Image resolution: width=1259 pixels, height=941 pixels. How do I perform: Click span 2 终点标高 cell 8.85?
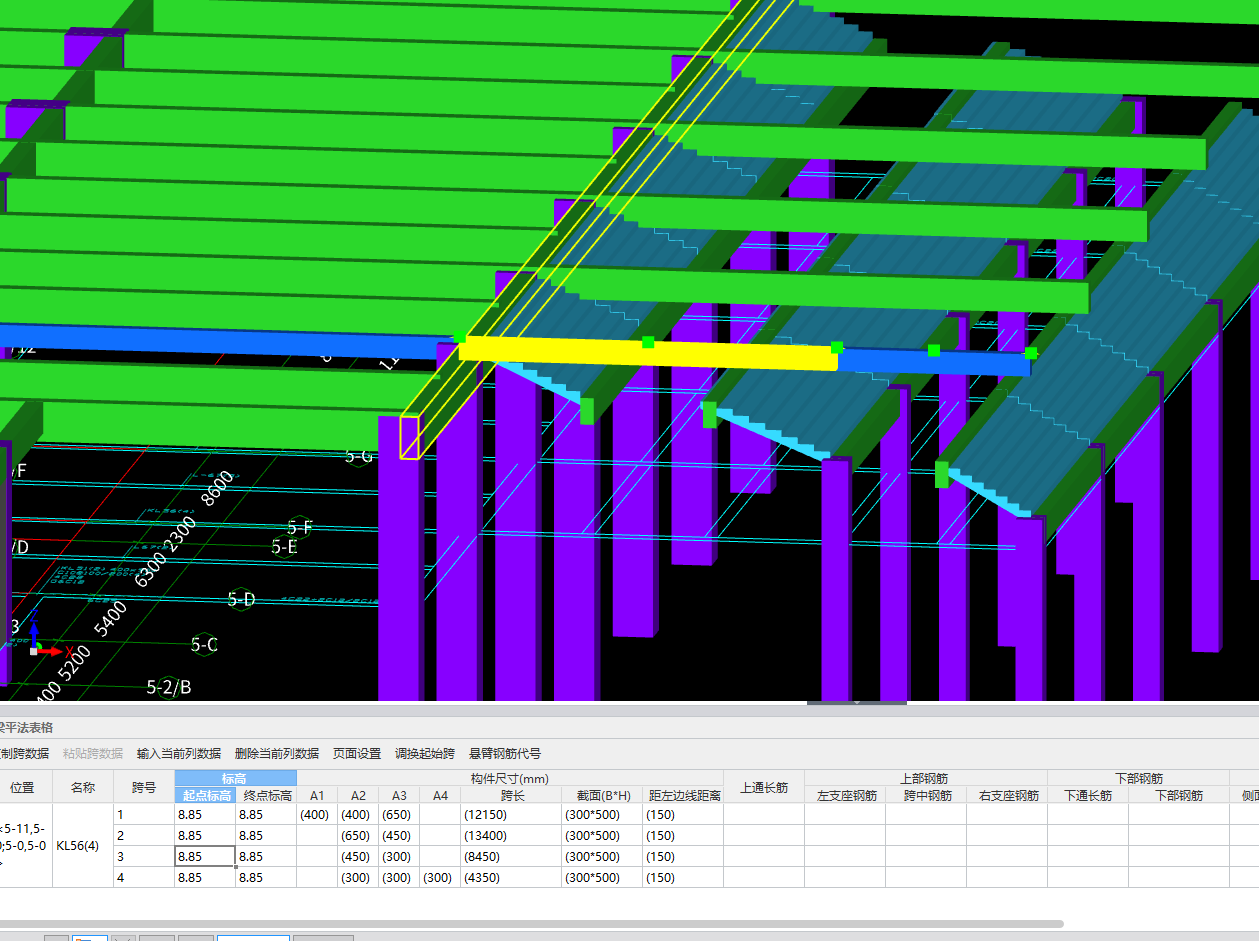pos(266,835)
